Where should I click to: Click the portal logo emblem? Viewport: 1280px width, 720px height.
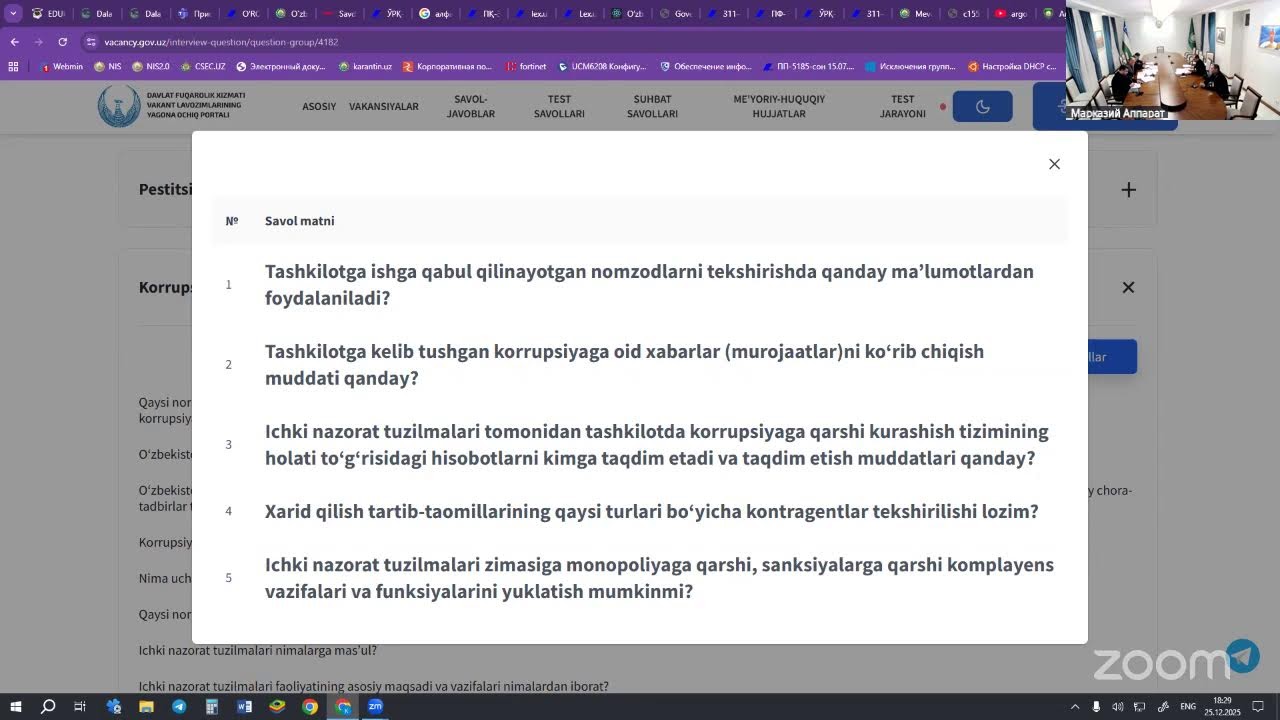coord(119,106)
